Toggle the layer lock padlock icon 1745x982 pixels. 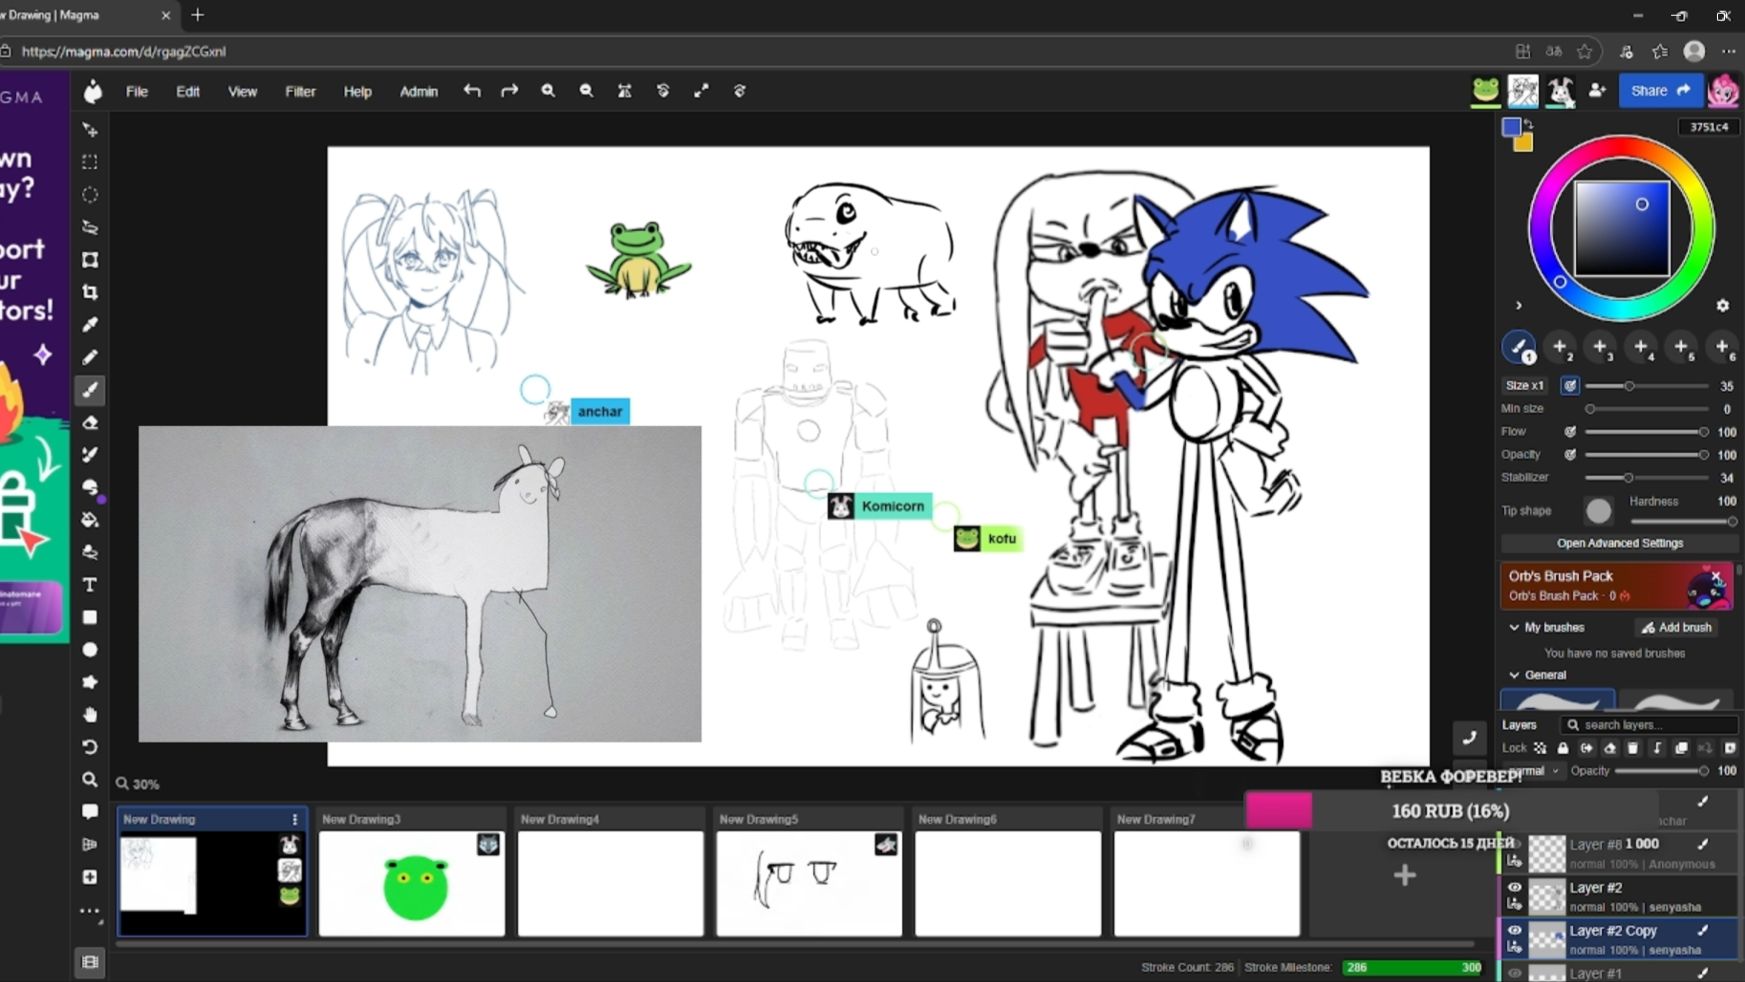tap(1563, 748)
